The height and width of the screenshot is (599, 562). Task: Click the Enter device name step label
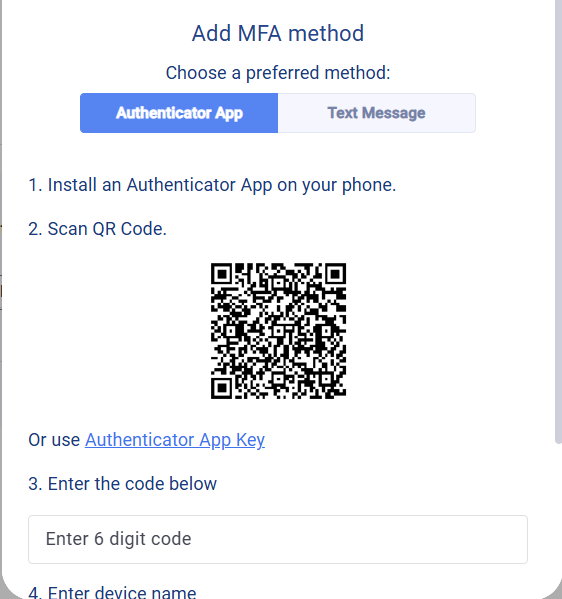point(112,591)
